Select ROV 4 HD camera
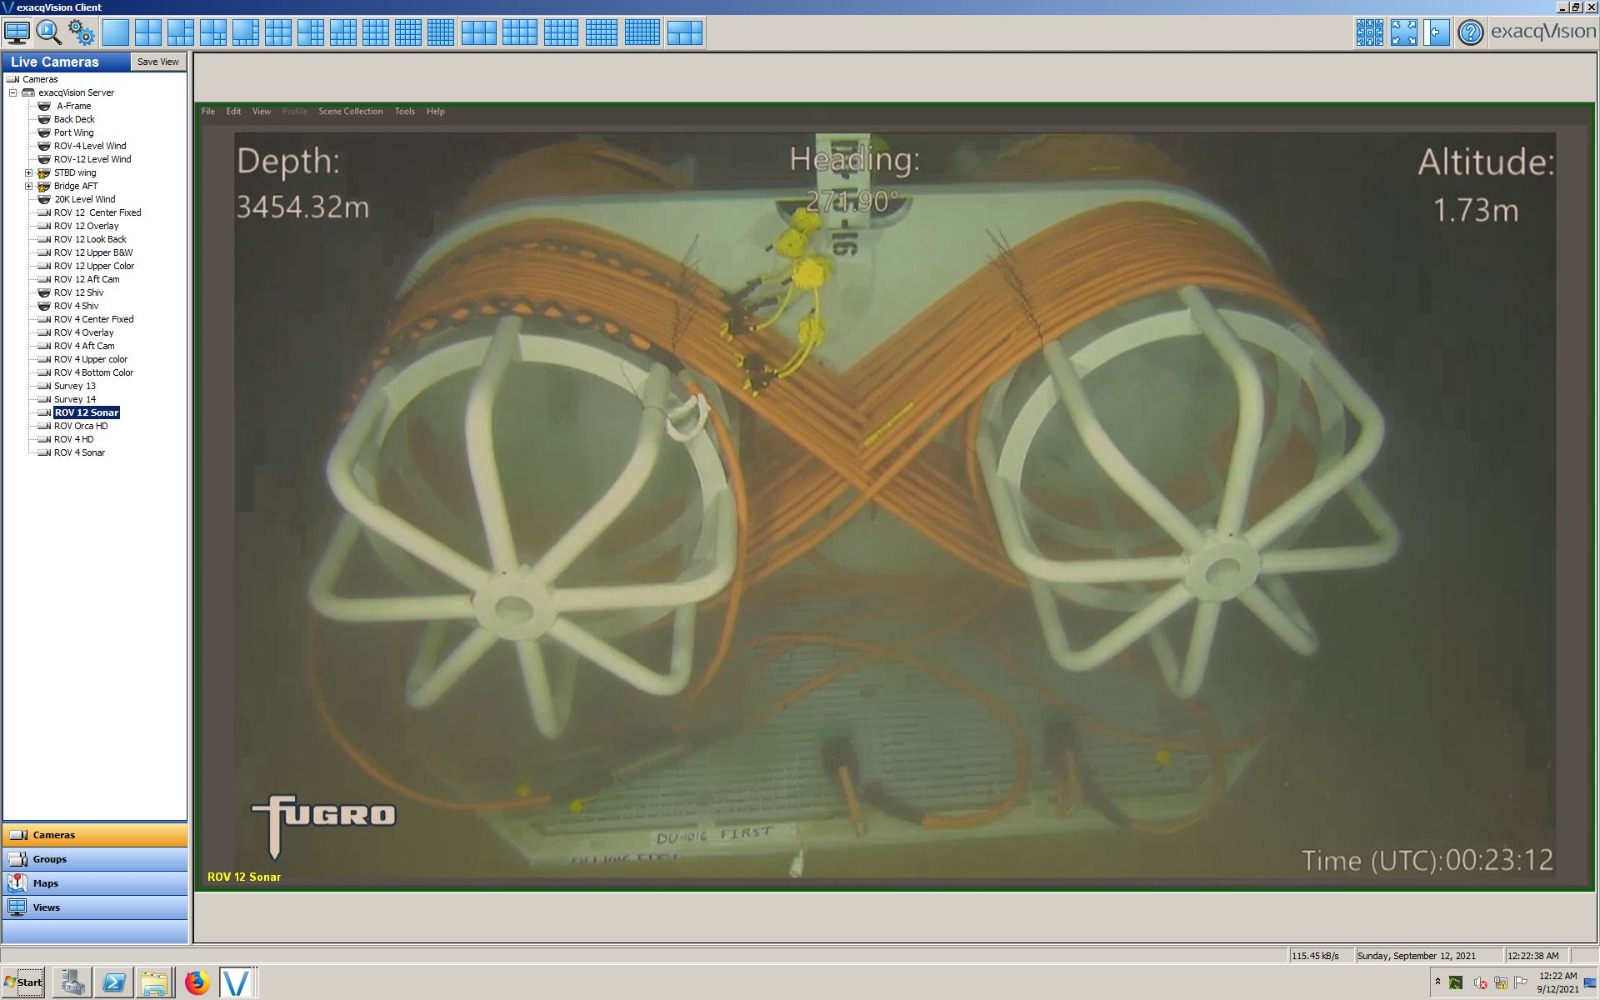Viewport: 1600px width, 1000px height. (74, 439)
